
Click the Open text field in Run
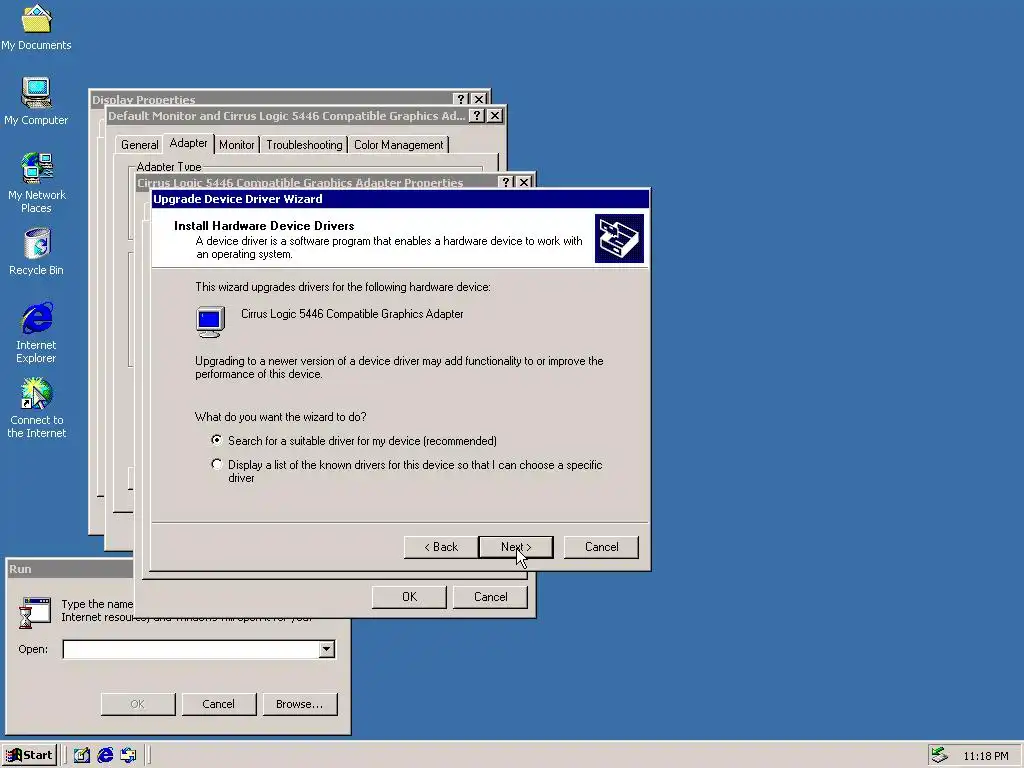[x=191, y=649]
